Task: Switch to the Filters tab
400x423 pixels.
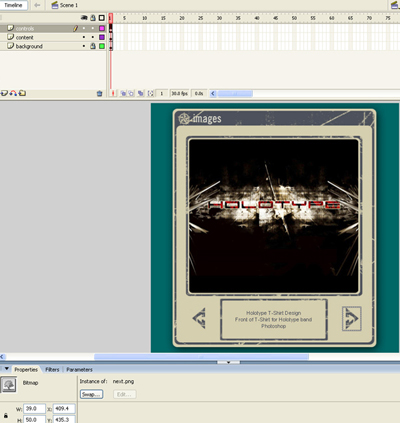Action: (x=52, y=369)
